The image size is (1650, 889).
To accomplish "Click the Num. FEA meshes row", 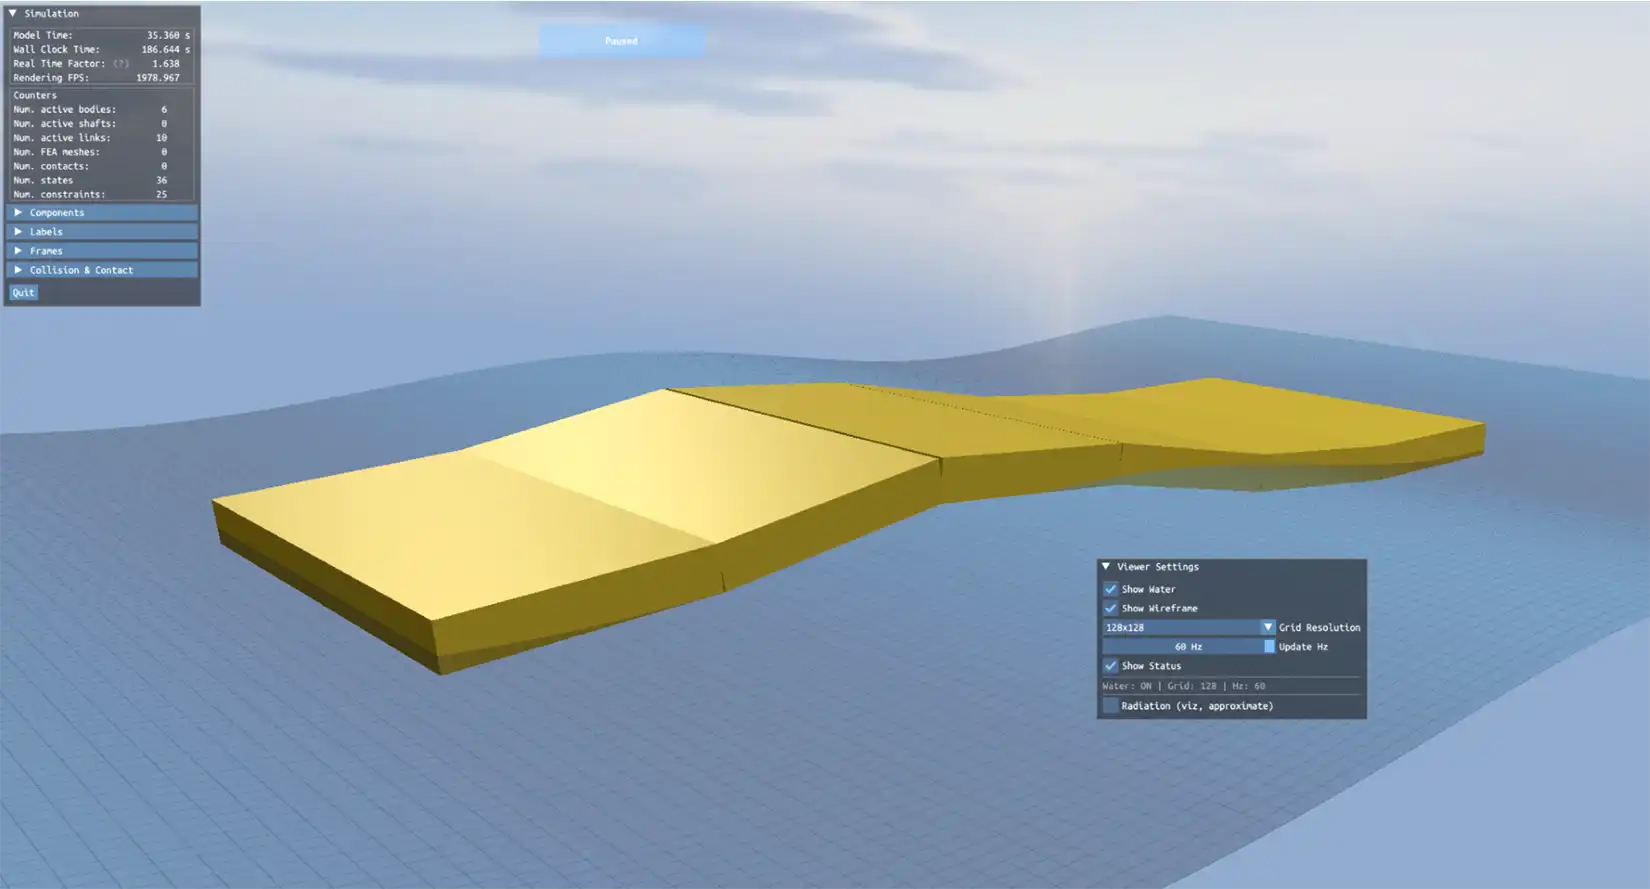I will [x=102, y=152].
